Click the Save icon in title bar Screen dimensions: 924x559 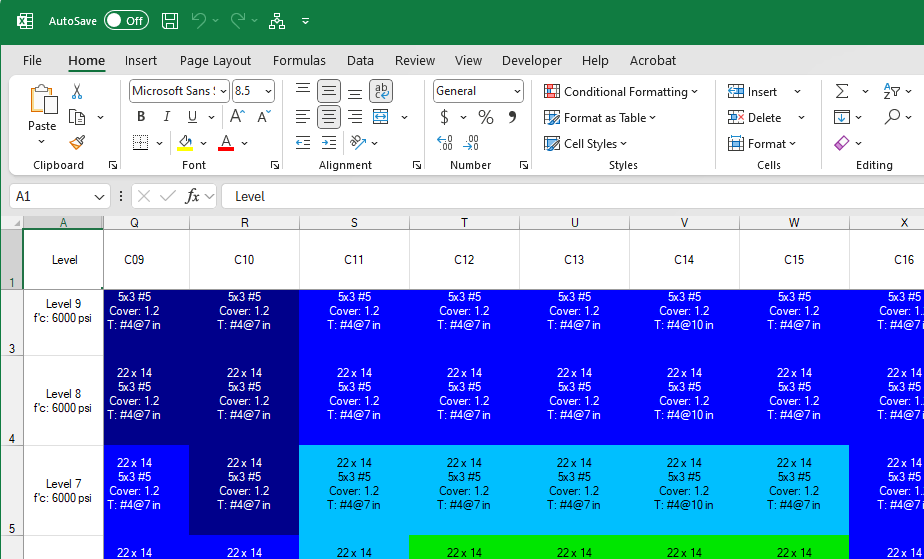coord(170,20)
